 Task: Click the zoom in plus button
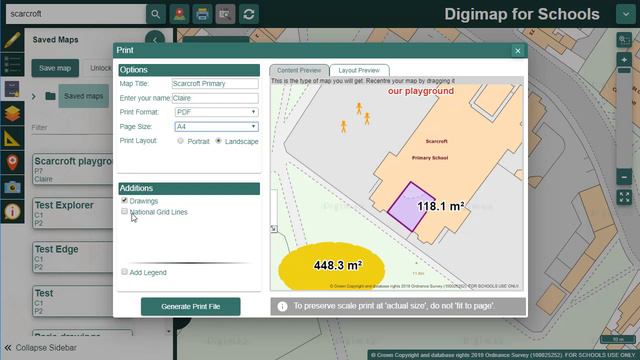pos(624,60)
